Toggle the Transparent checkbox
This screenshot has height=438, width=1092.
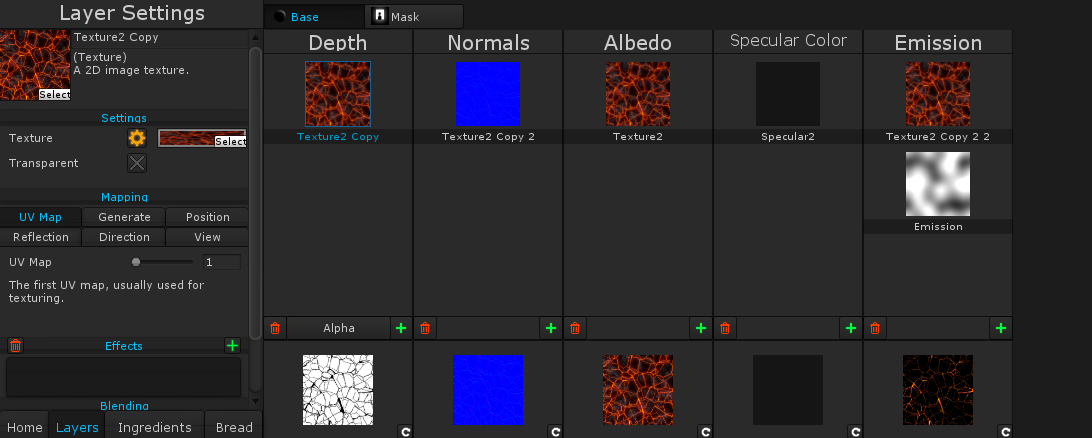click(x=137, y=163)
